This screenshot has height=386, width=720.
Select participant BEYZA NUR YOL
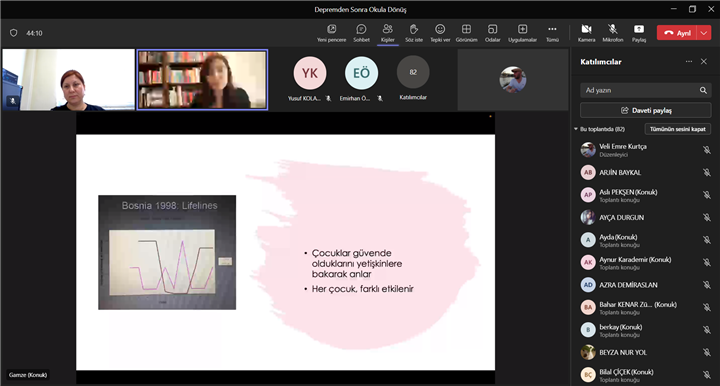coord(646,352)
